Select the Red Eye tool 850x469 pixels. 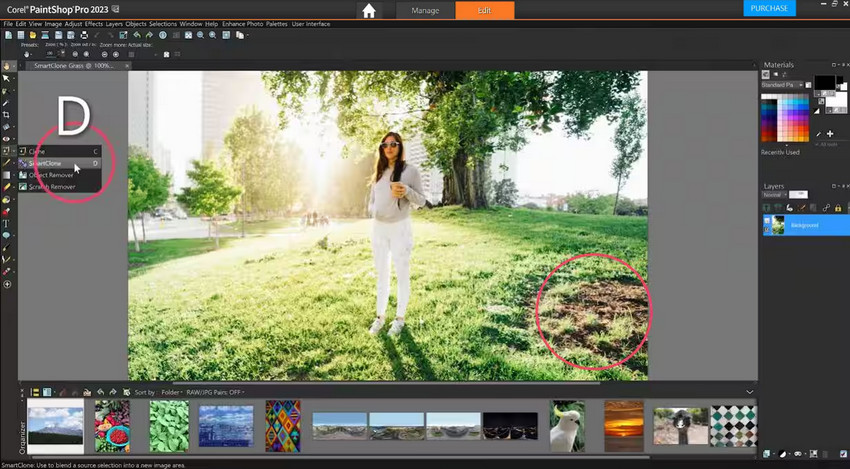tap(7, 139)
